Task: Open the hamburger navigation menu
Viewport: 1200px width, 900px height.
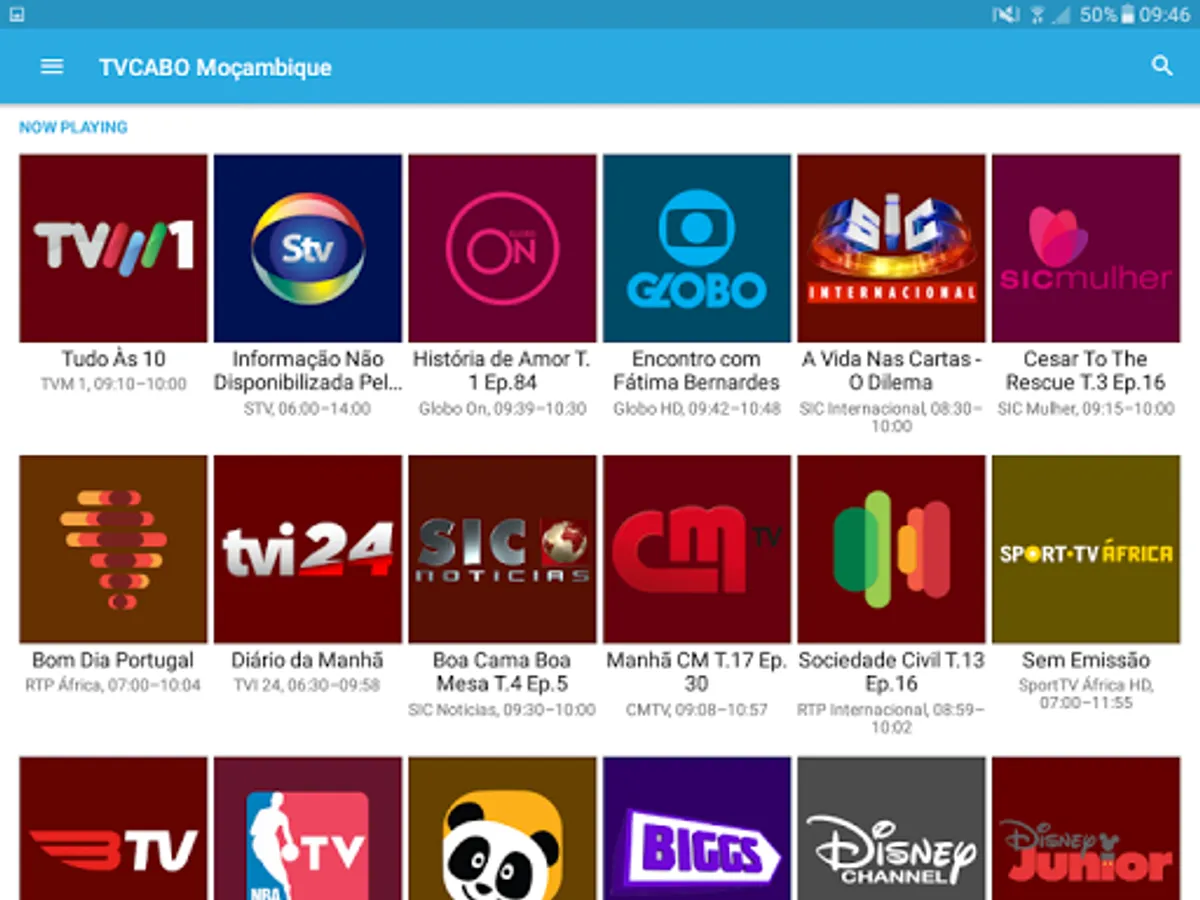Action: click(x=52, y=67)
